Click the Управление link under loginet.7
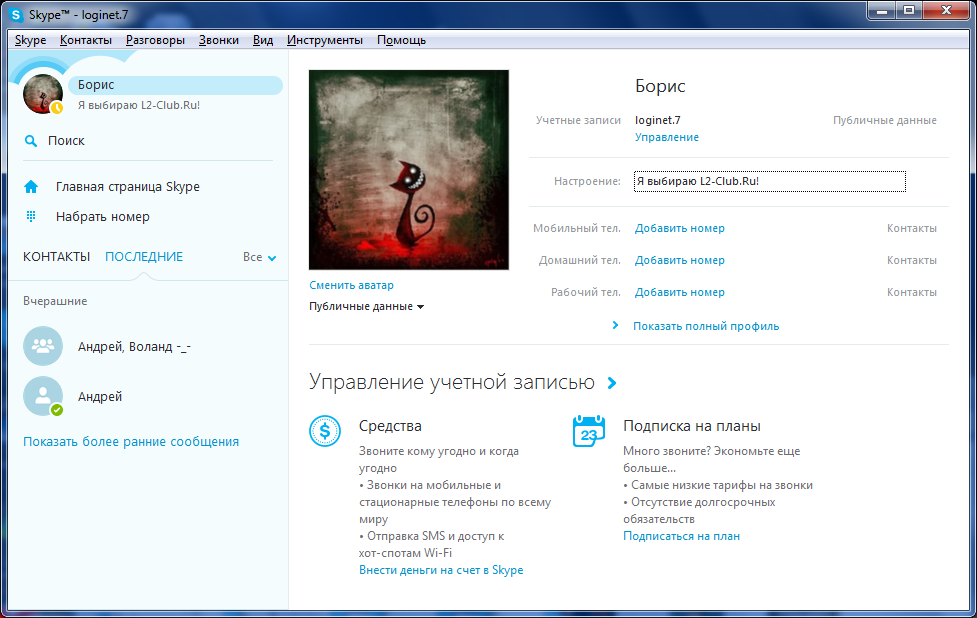 coord(667,137)
